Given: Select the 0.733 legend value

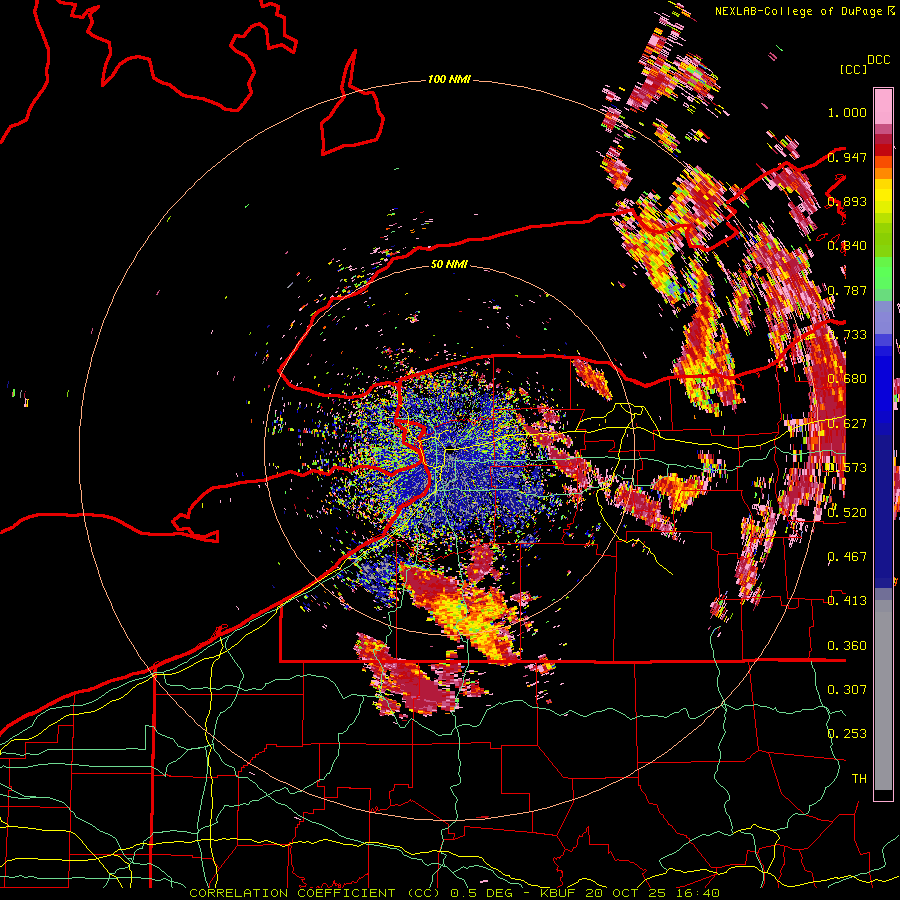Looking at the screenshot, I should pos(847,335).
